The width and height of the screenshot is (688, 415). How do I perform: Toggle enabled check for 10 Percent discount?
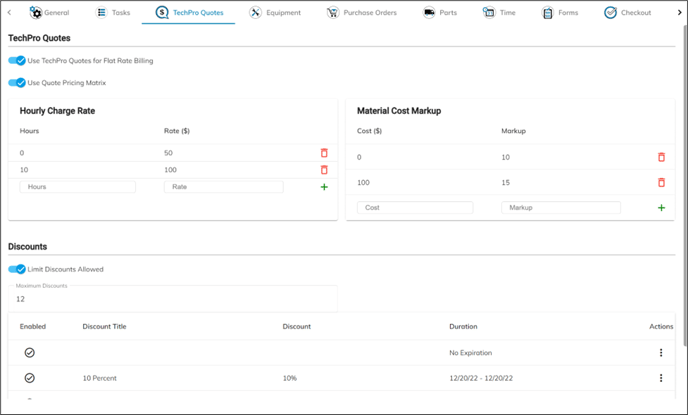point(29,378)
